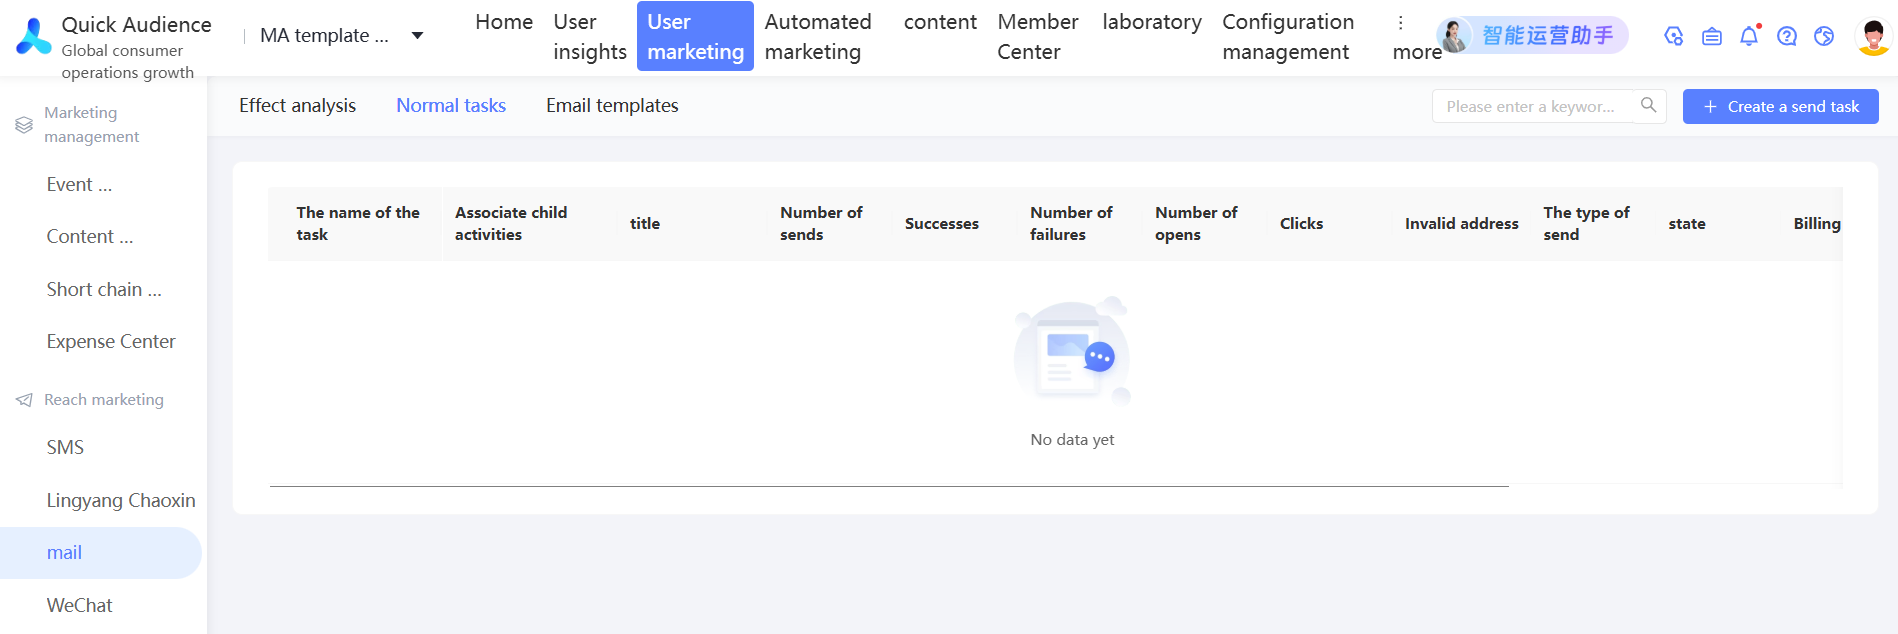Open the notifications bell

point(1749,36)
